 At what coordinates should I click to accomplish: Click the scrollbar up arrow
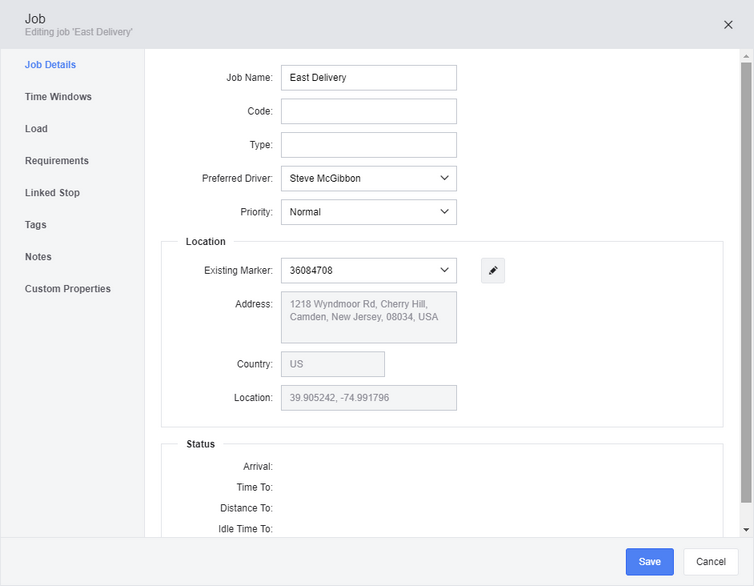[x=746, y=56]
